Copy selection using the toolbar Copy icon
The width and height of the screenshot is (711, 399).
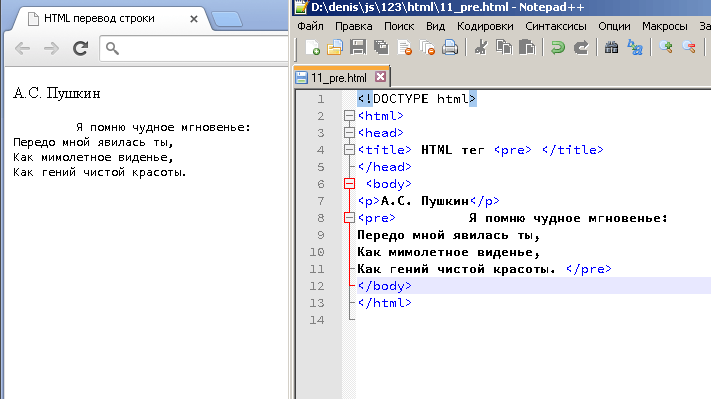pos(504,48)
